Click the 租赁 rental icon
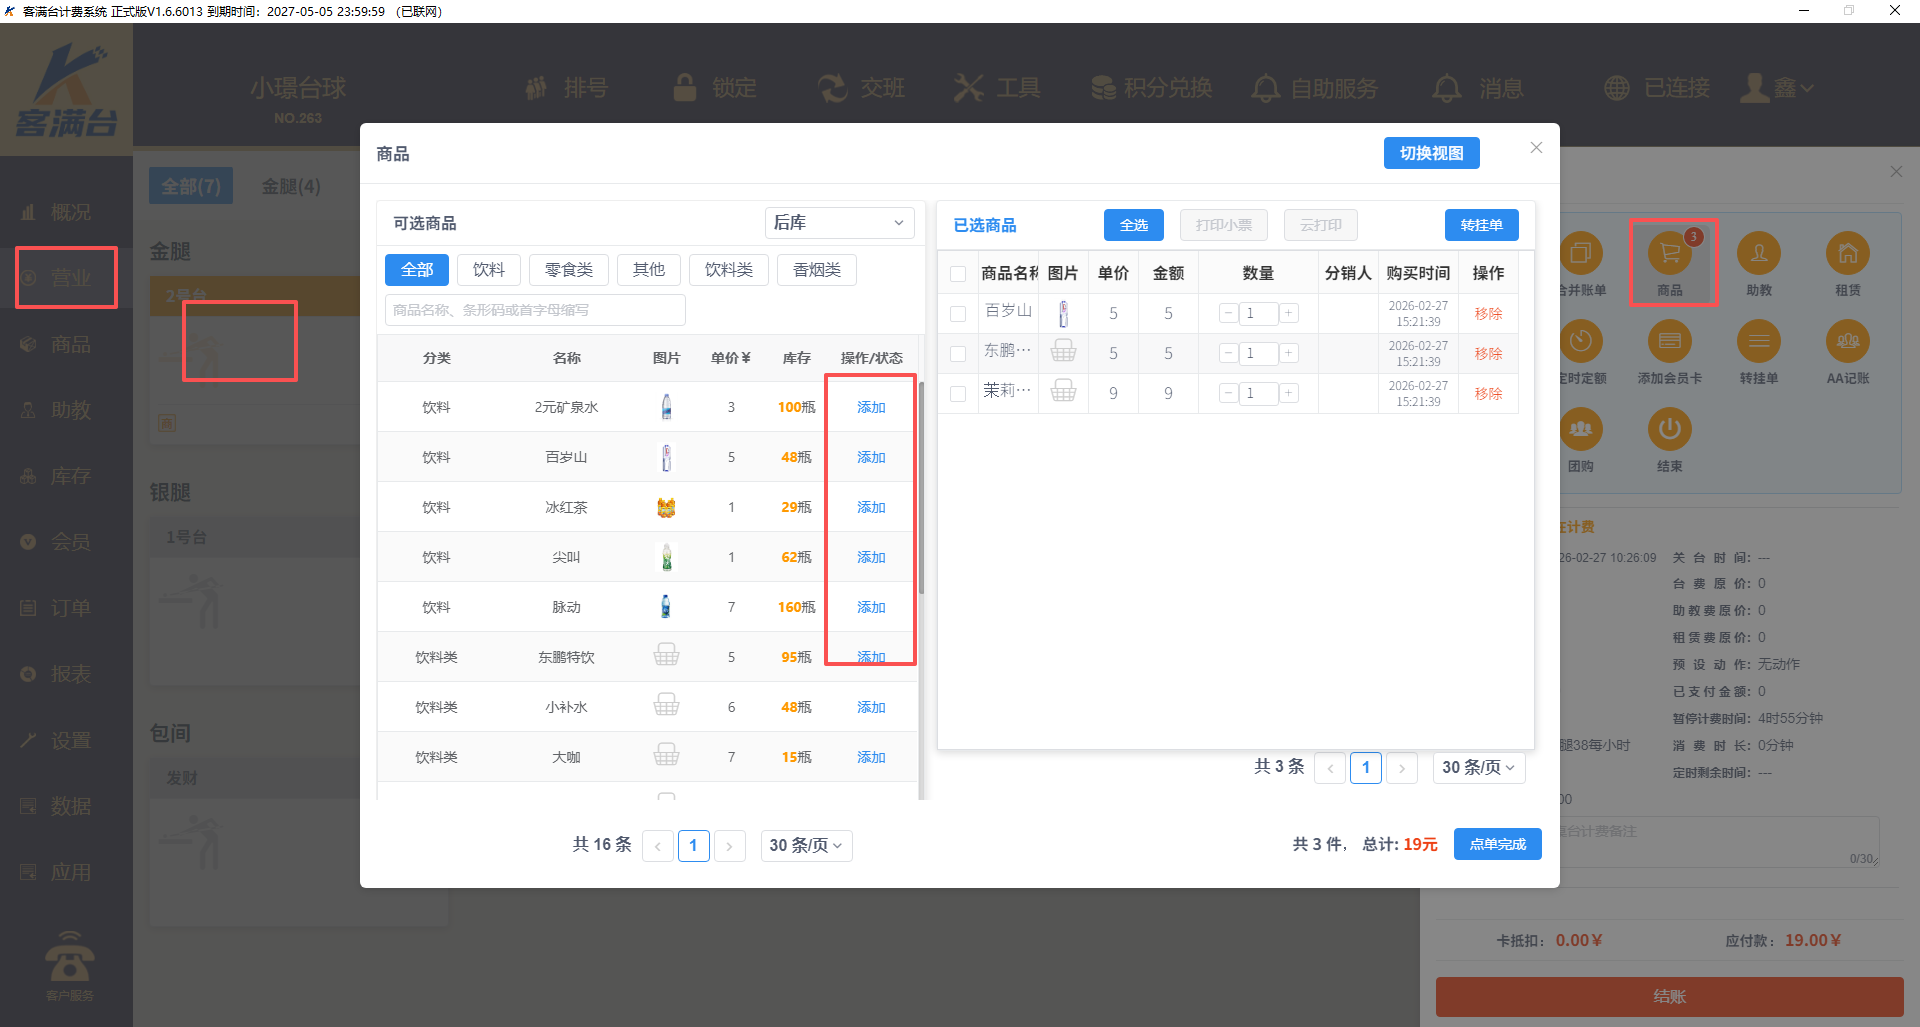 [x=1847, y=255]
